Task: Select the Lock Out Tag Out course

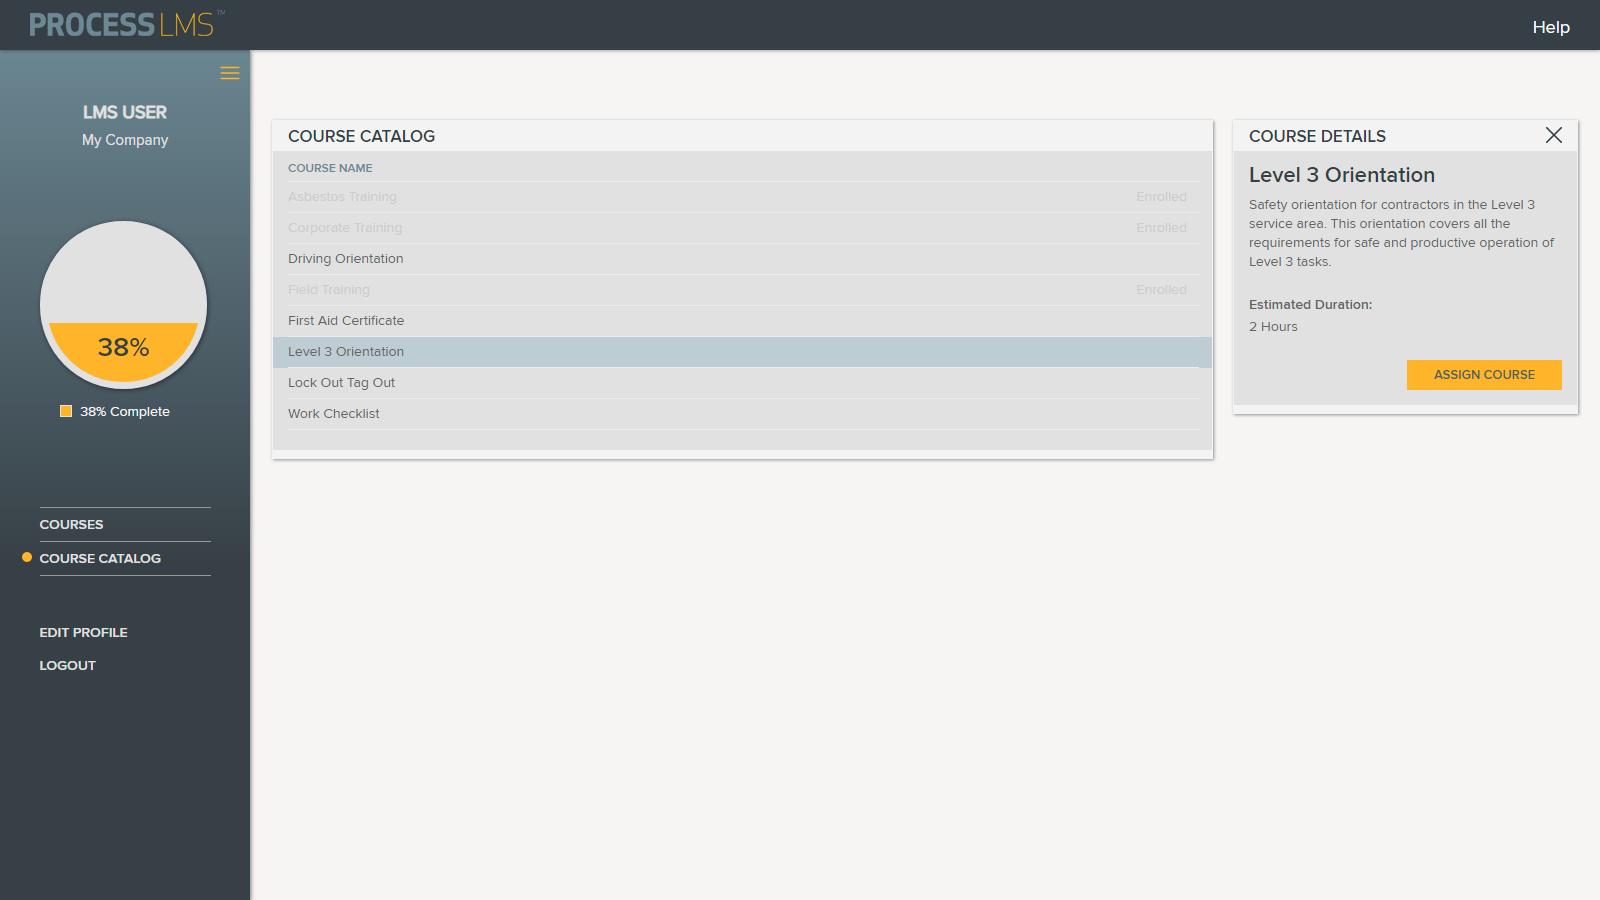Action: coord(342,383)
